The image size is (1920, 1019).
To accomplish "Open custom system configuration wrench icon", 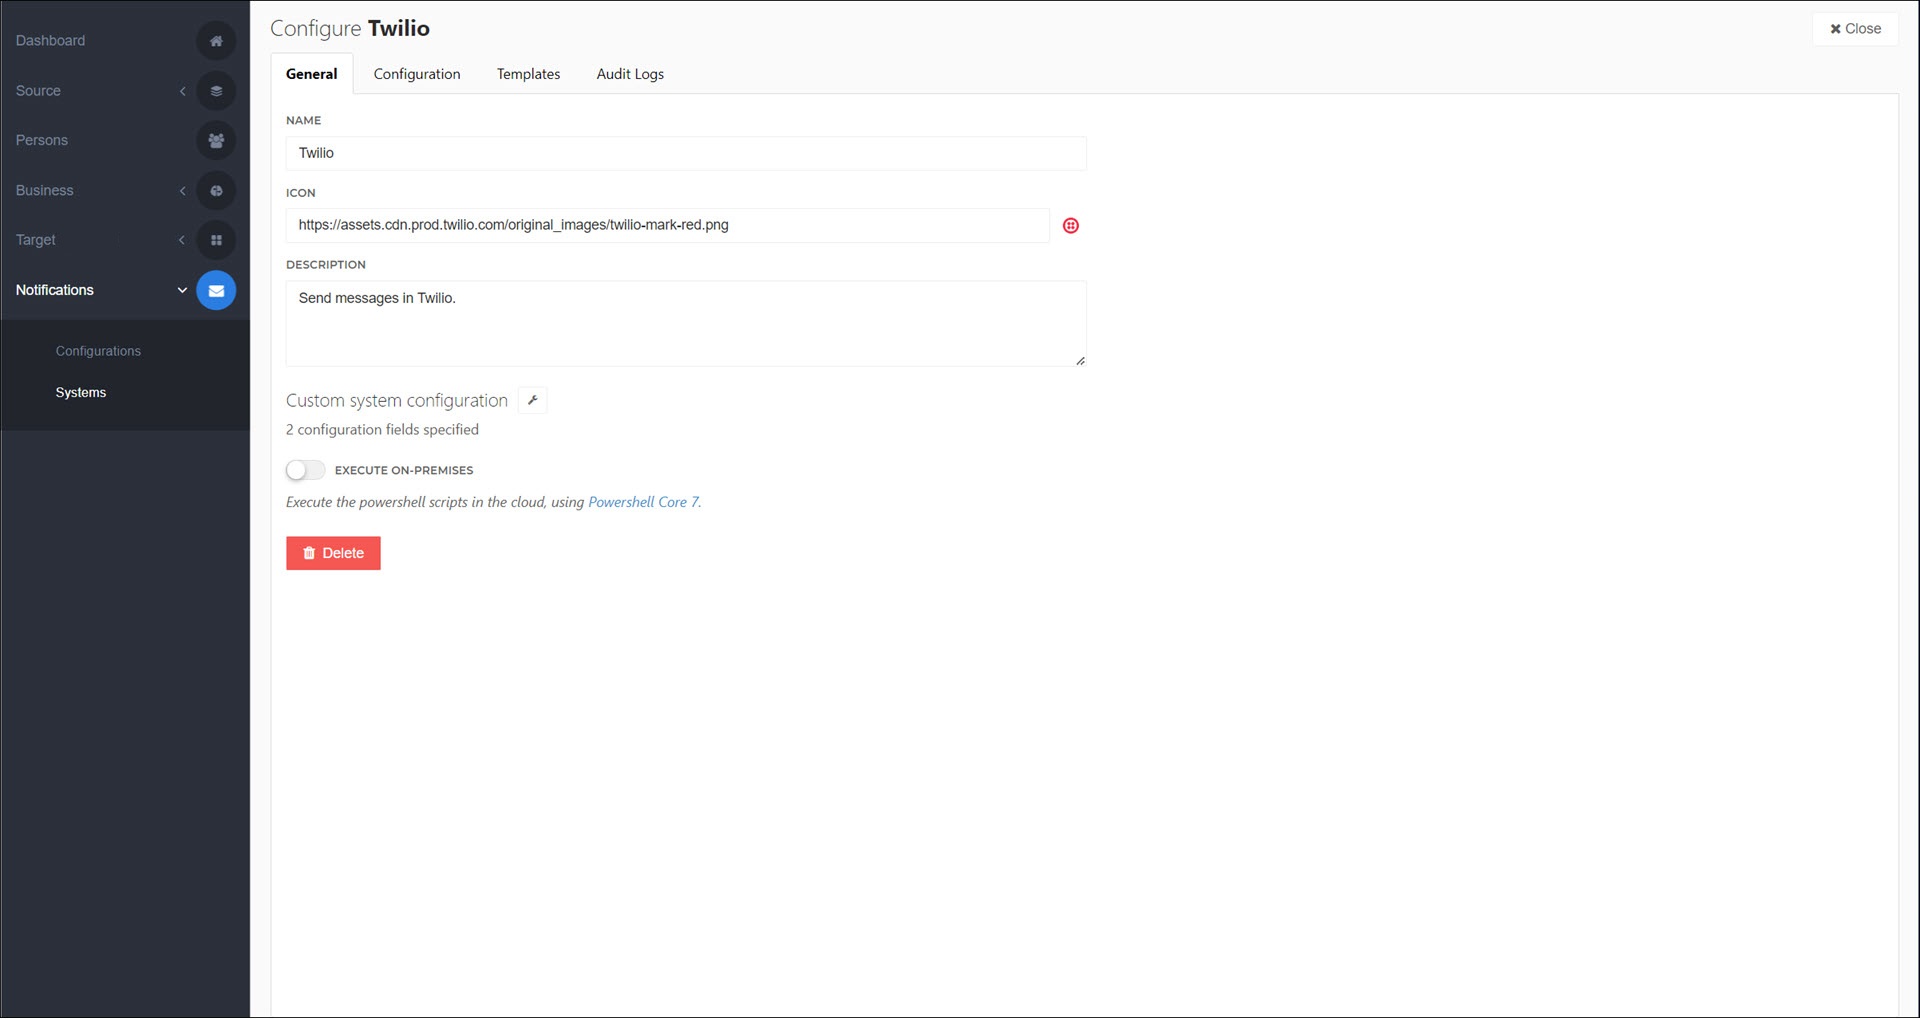I will pos(533,401).
